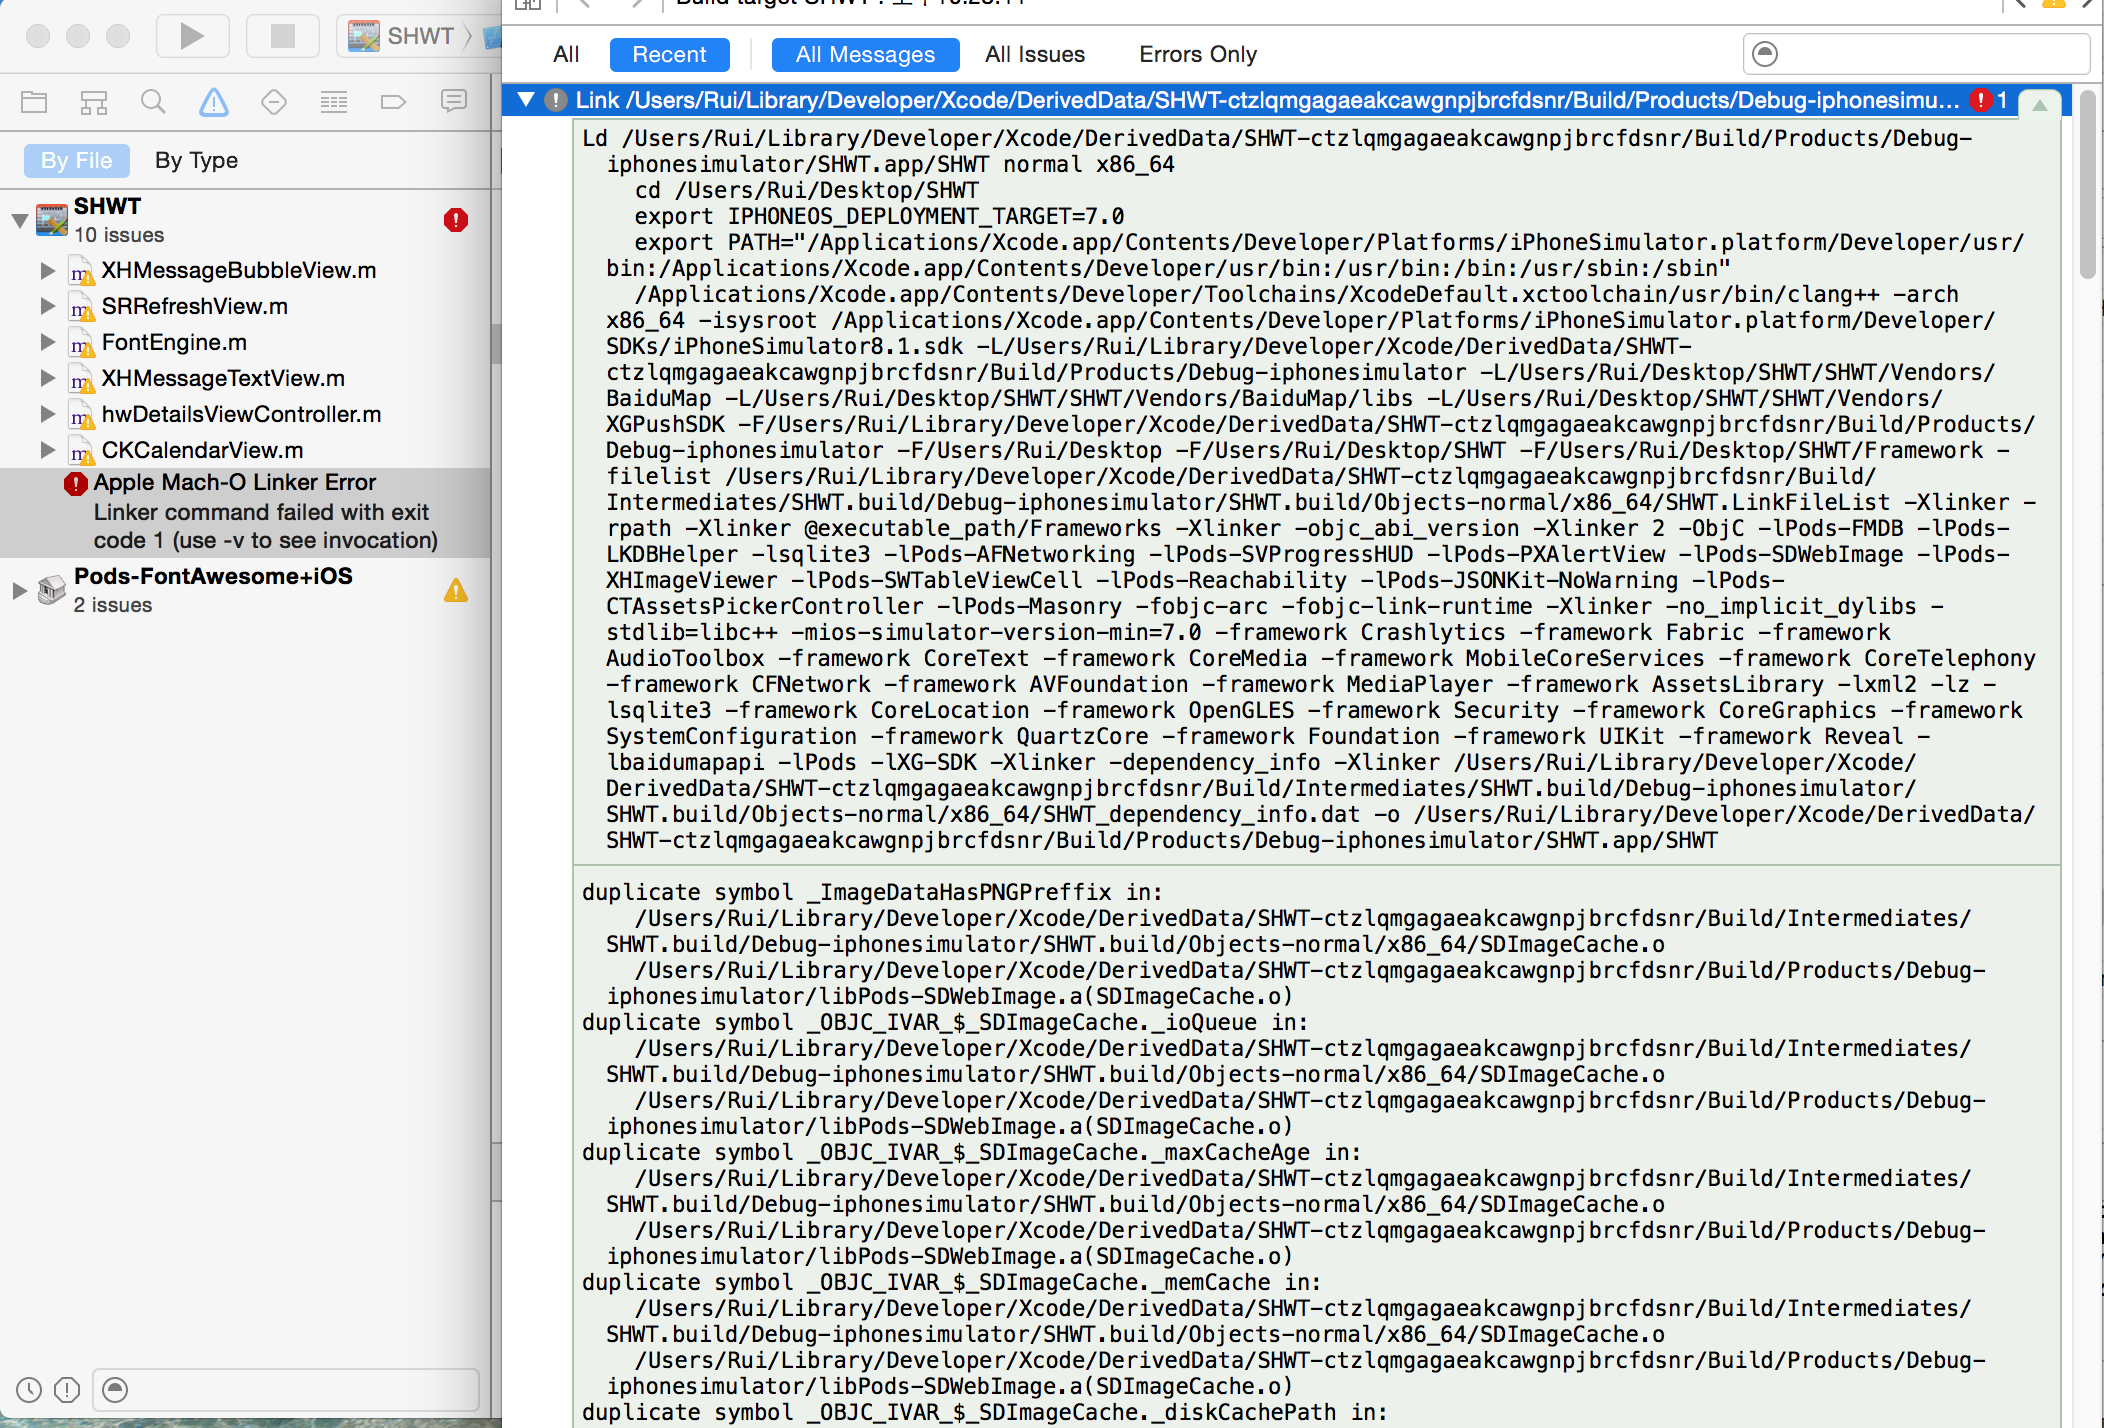Click the red error badge on SHWT
Image resolution: width=2104 pixels, height=1428 pixels.
tap(456, 220)
